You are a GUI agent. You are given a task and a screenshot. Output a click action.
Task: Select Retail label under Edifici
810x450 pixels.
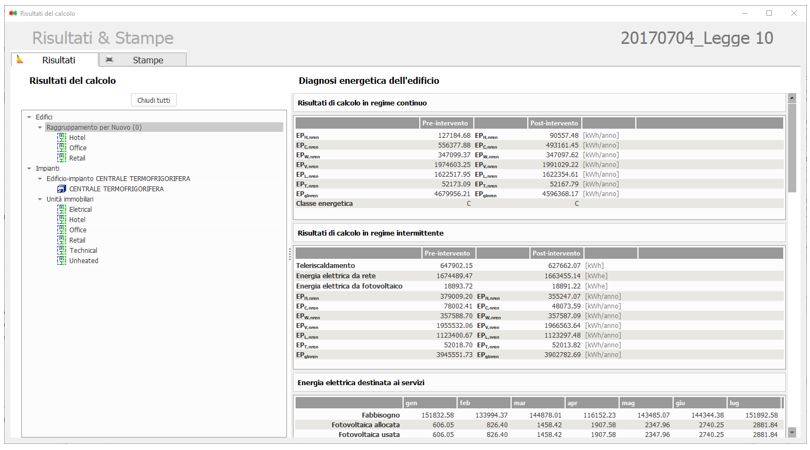click(x=77, y=158)
